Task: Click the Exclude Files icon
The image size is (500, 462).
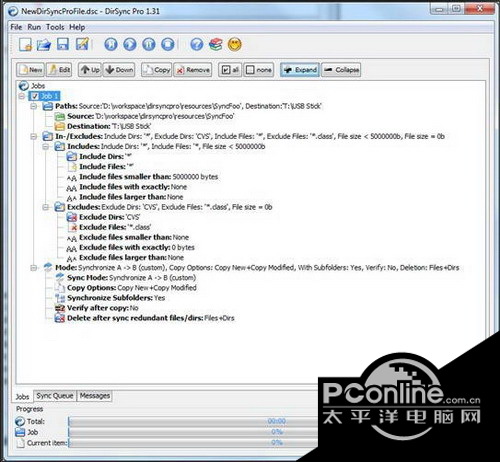Action: [x=73, y=227]
